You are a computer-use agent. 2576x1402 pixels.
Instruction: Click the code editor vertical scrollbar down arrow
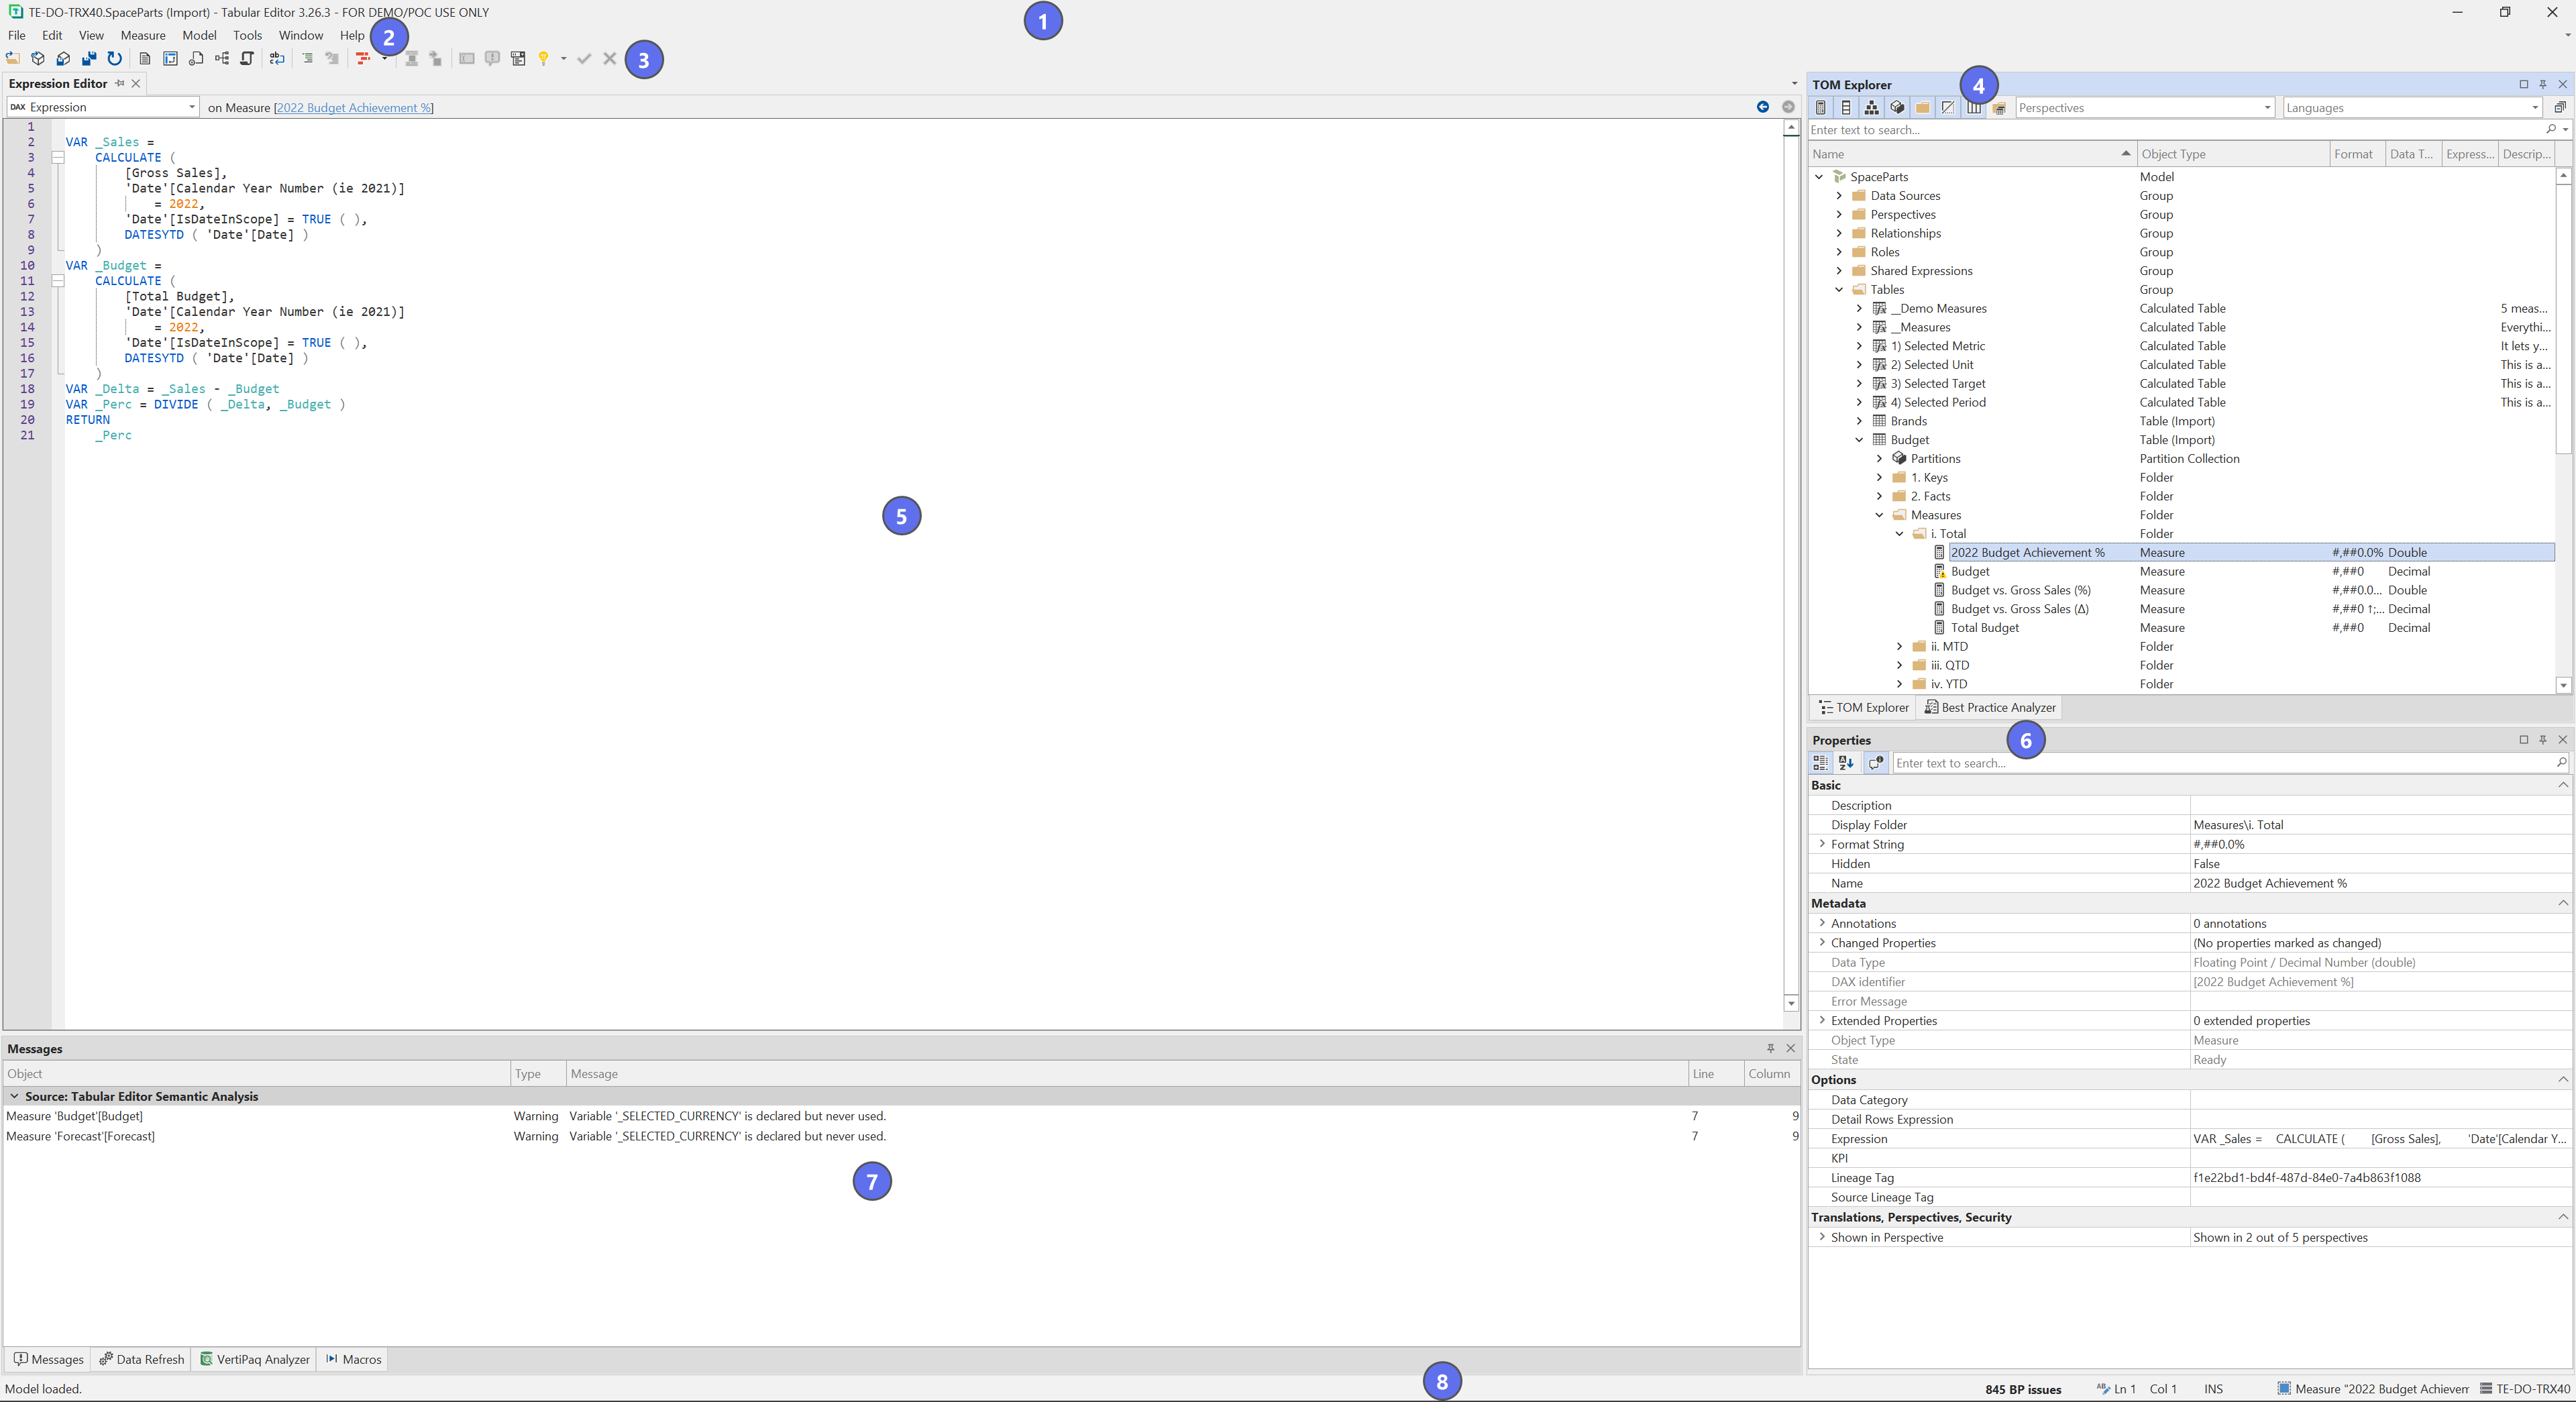click(x=1790, y=1003)
